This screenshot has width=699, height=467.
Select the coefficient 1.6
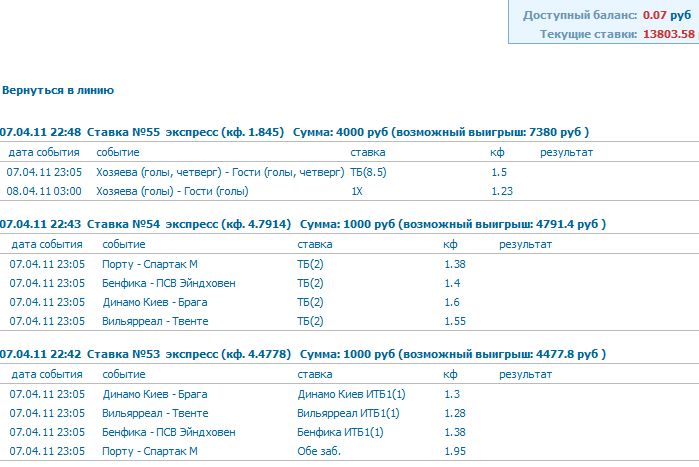[x=452, y=303]
